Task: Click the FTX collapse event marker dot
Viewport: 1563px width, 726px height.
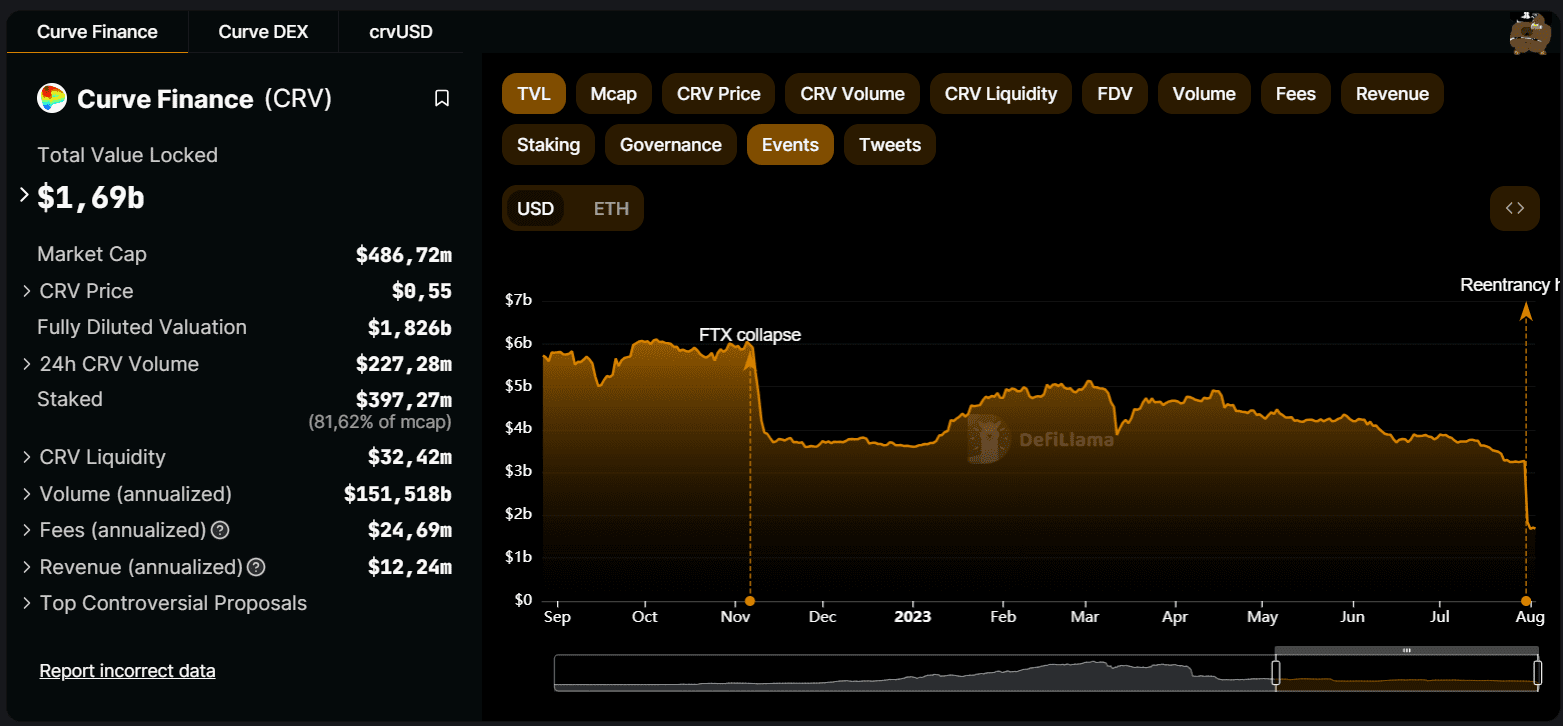Action: click(x=750, y=601)
